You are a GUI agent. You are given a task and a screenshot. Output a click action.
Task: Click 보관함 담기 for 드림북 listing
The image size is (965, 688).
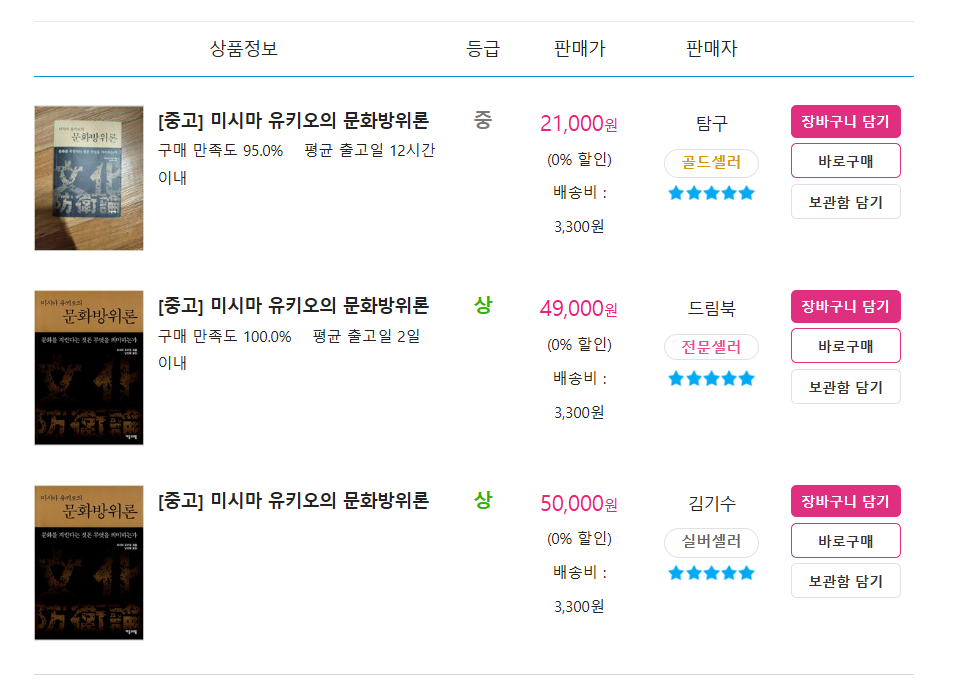pyautogui.click(x=845, y=387)
